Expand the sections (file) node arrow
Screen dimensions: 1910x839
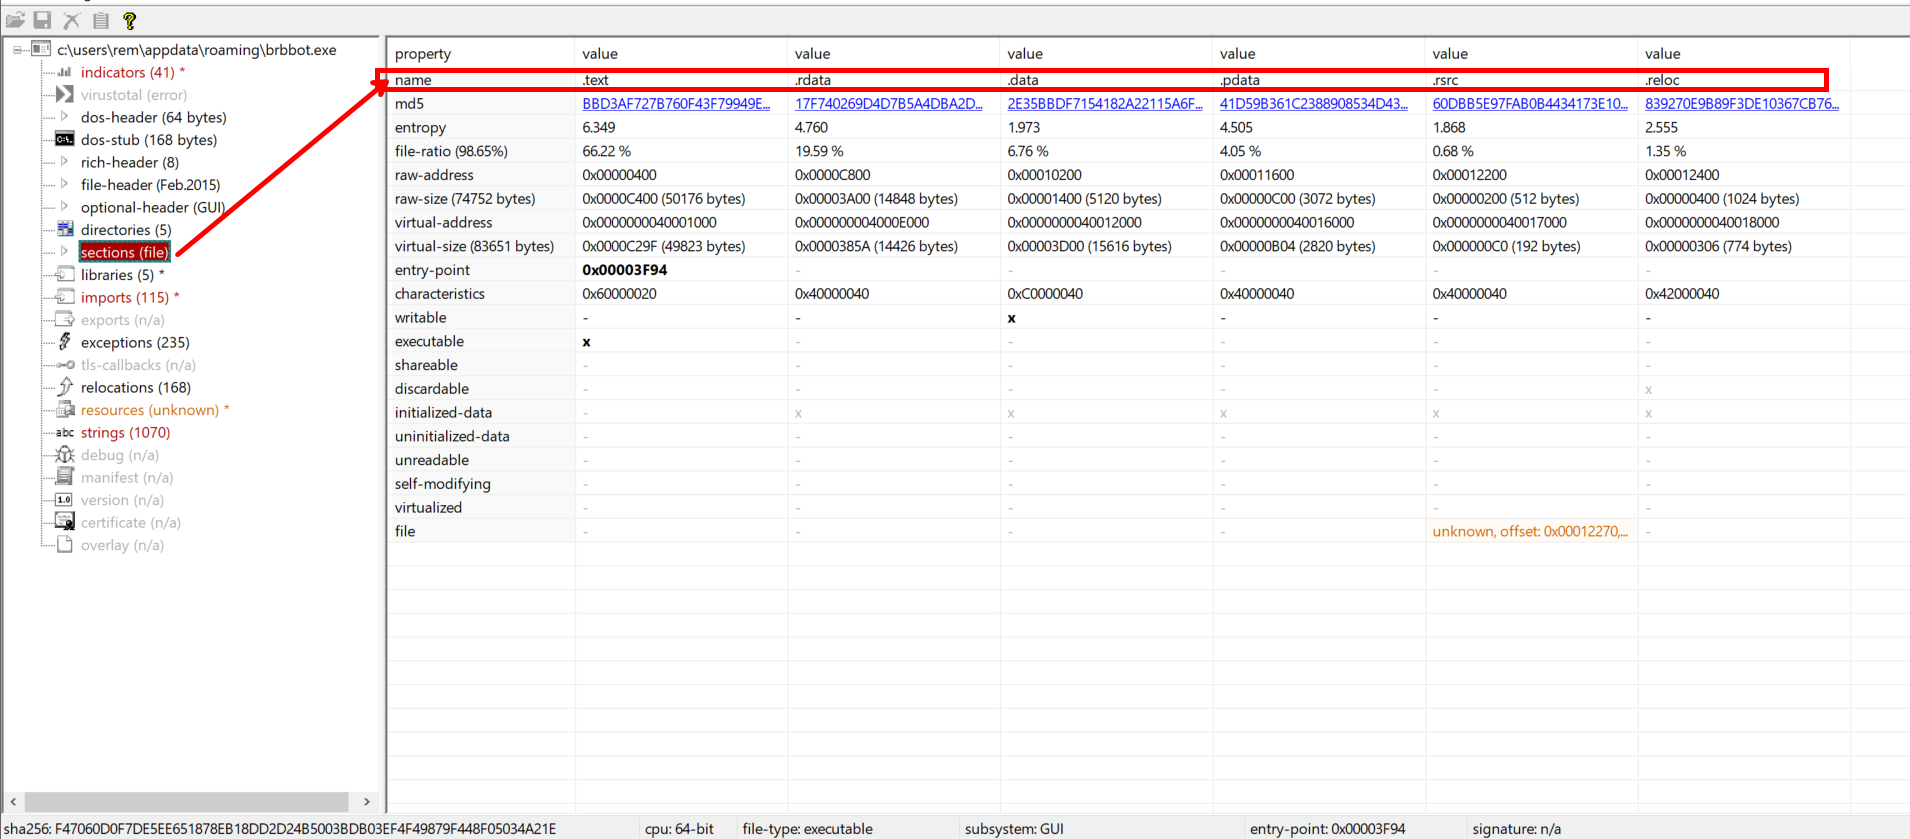click(x=65, y=252)
